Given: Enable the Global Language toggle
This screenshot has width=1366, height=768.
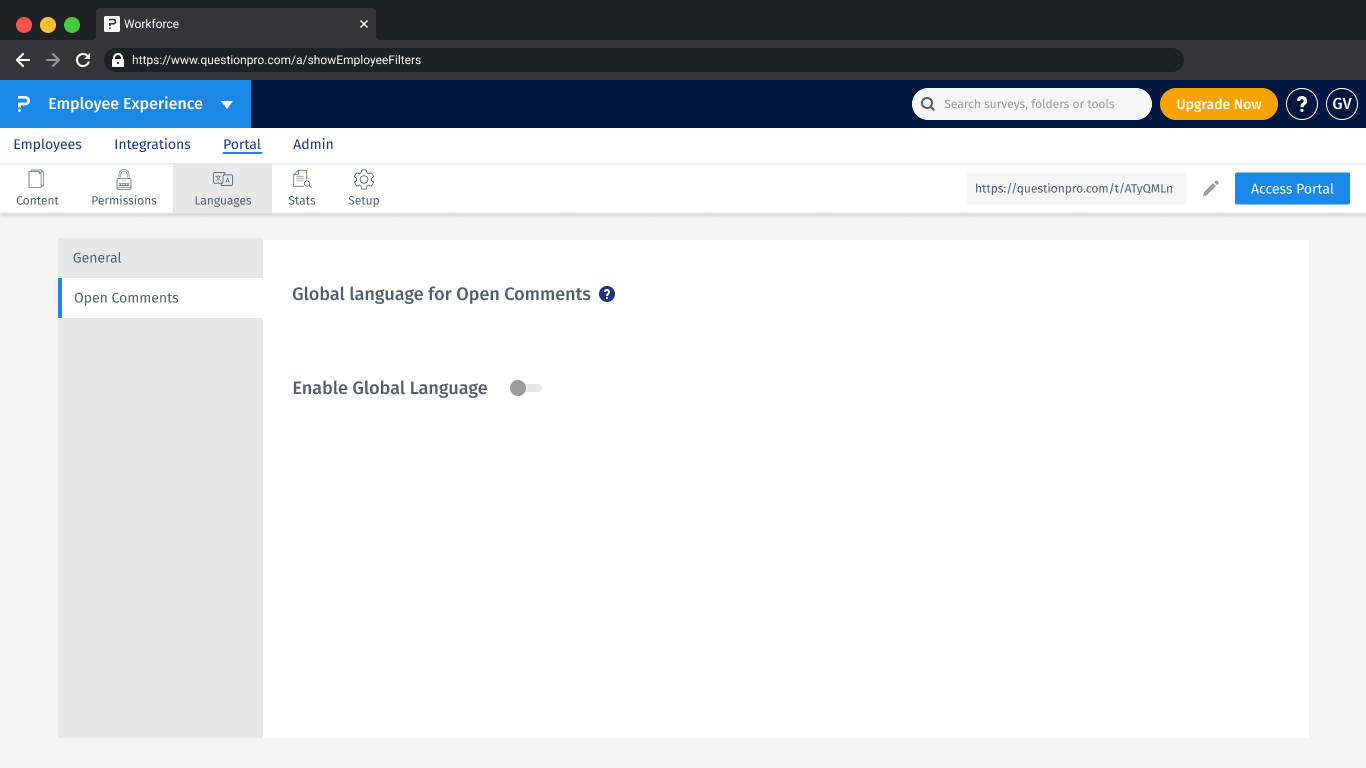Looking at the screenshot, I should click(x=525, y=388).
